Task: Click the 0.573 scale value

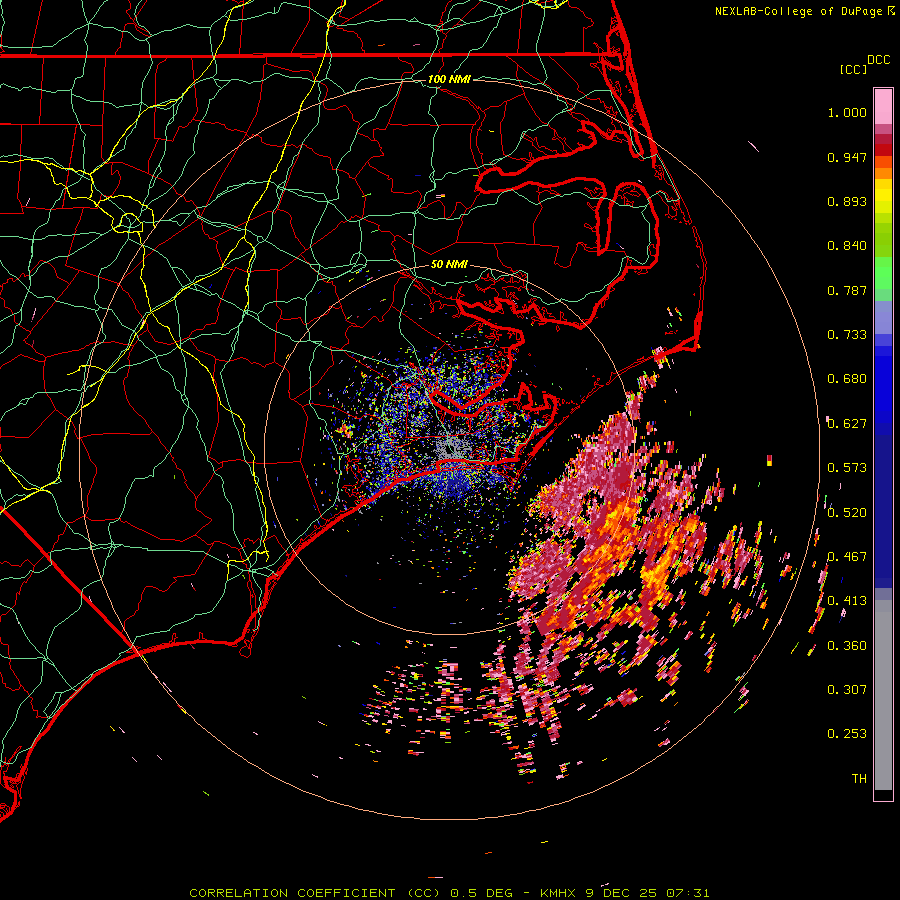Action: pyautogui.click(x=847, y=468)
